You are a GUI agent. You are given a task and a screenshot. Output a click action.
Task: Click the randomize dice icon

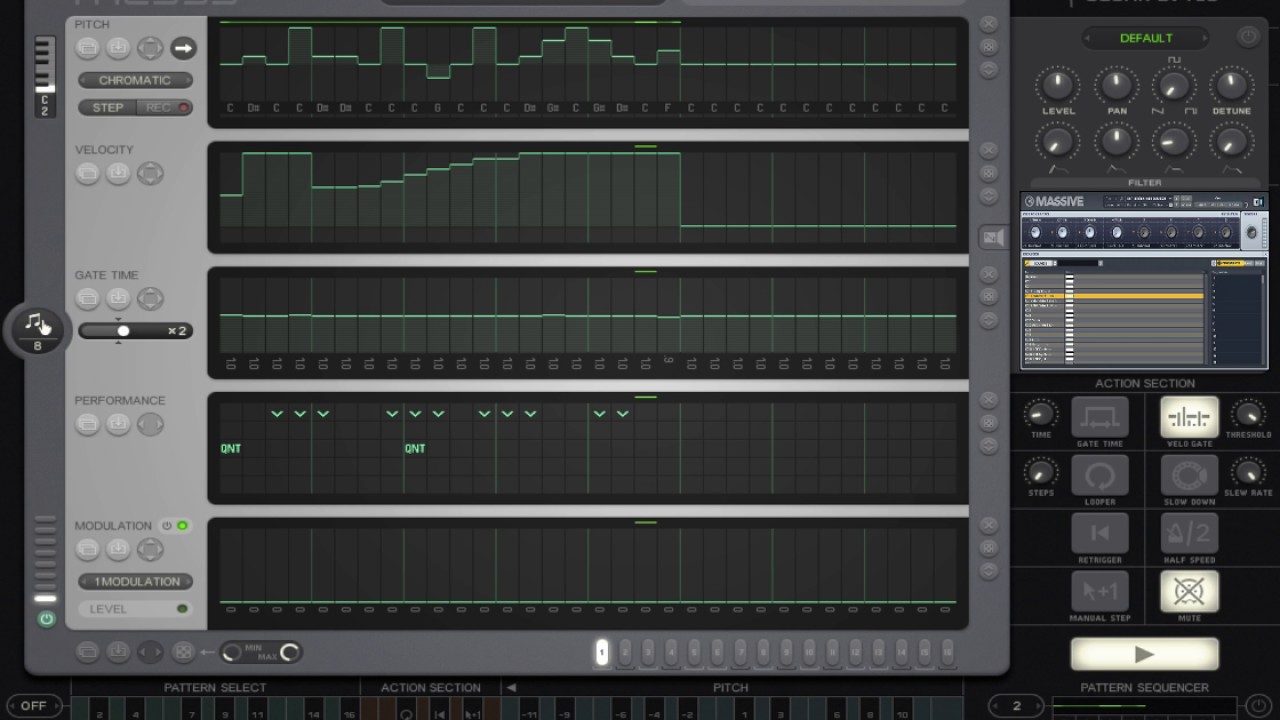[x=183, y=652]
